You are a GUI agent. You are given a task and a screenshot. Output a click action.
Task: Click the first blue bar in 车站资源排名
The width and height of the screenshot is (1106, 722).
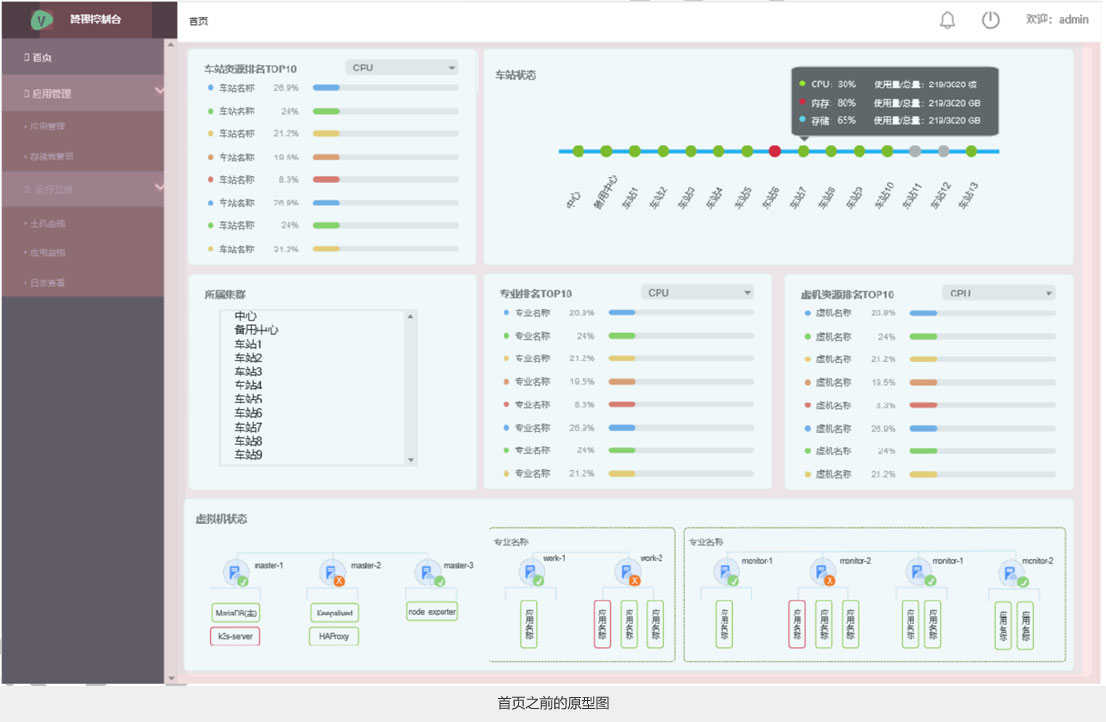click(x=326, y=88)
